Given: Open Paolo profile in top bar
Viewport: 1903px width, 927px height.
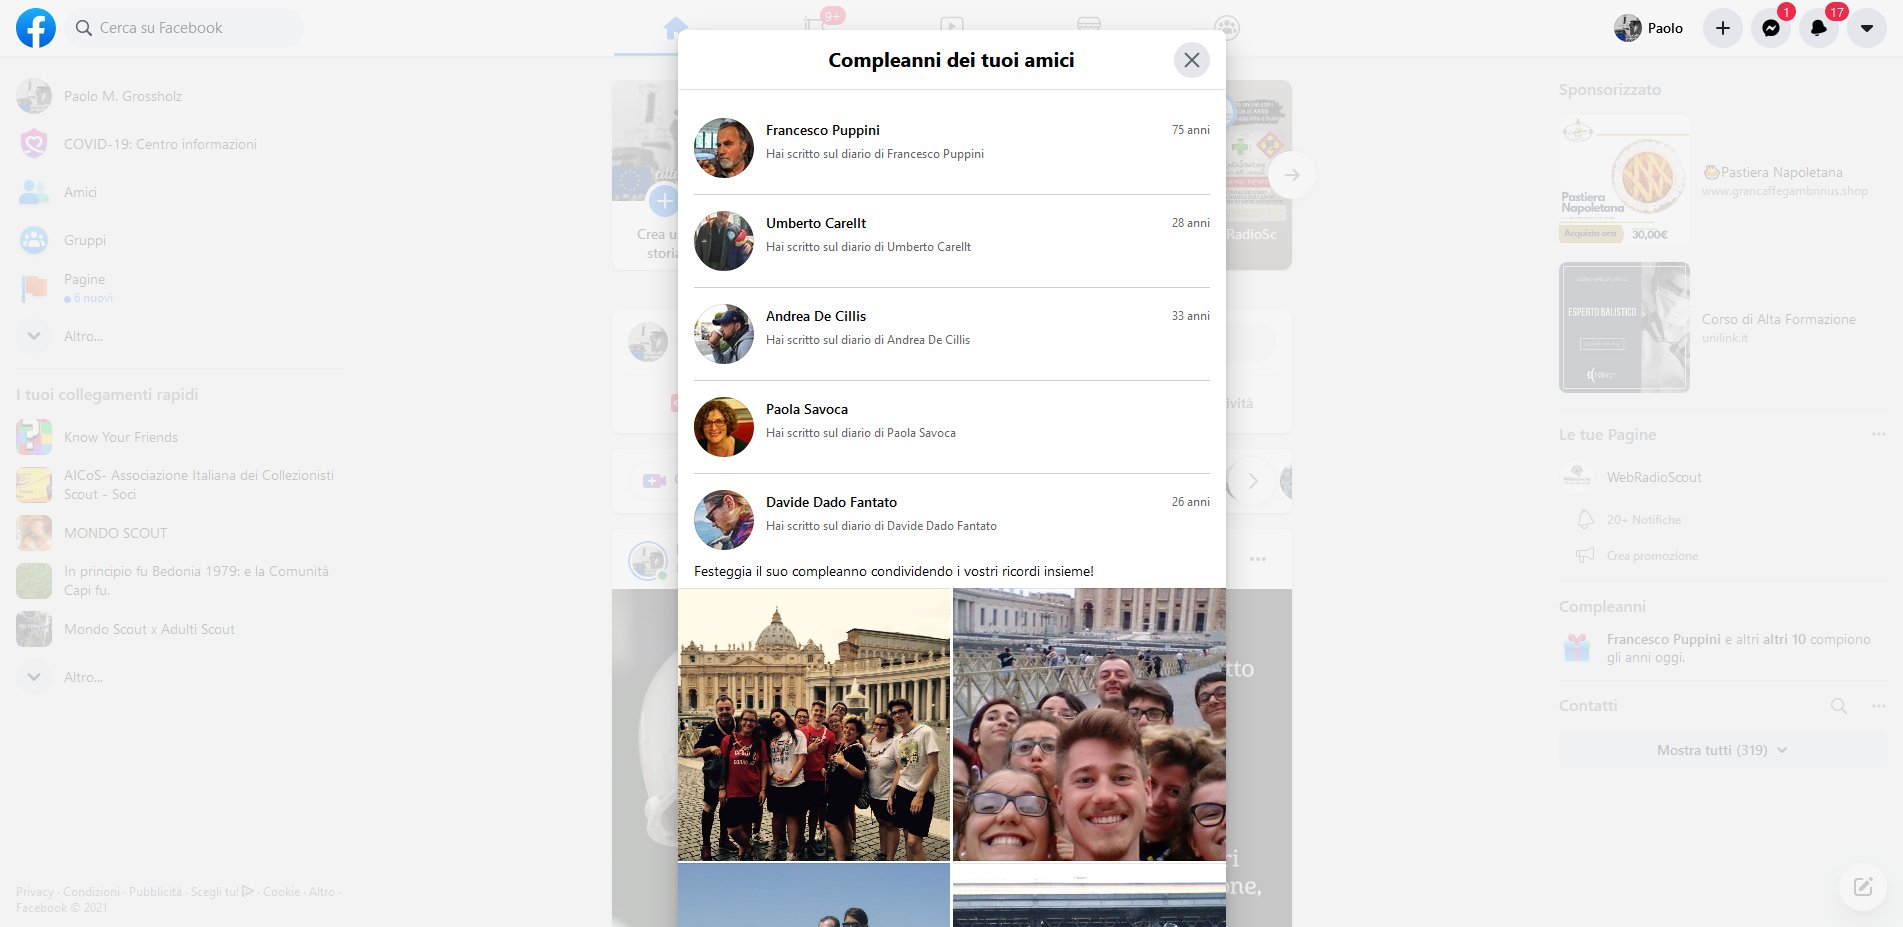Looking at the screenshot, I should coord(1649,28).
